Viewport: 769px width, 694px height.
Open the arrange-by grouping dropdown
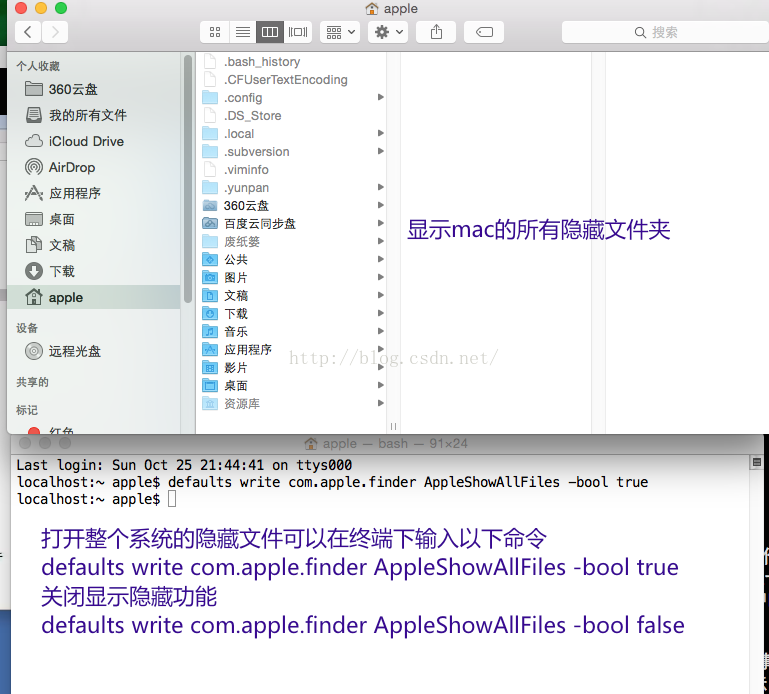340,32
